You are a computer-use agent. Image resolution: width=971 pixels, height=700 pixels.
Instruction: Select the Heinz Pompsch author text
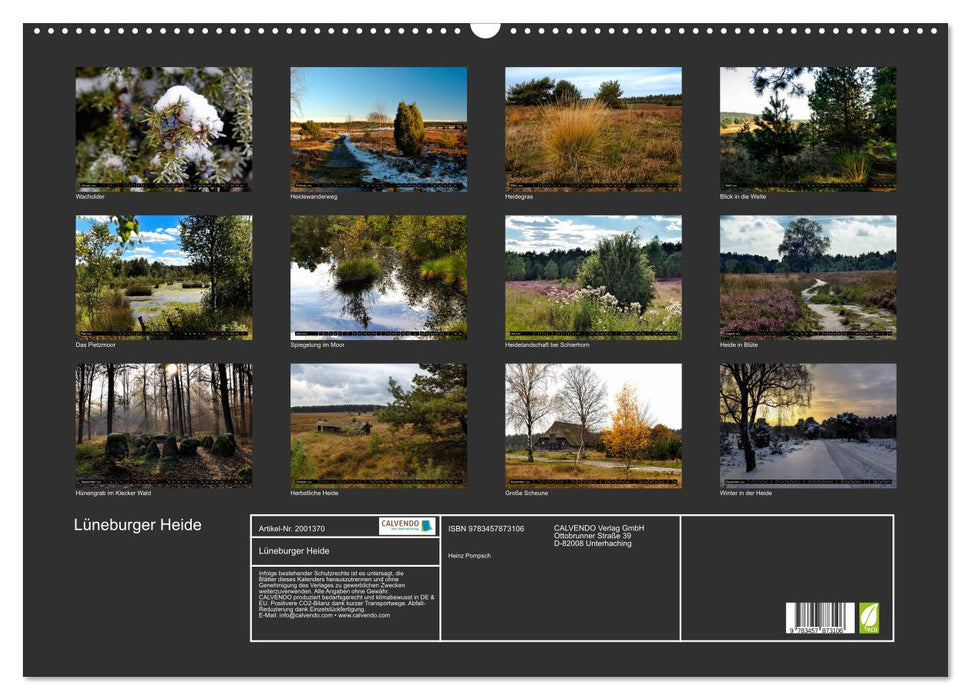pos(470,555)
